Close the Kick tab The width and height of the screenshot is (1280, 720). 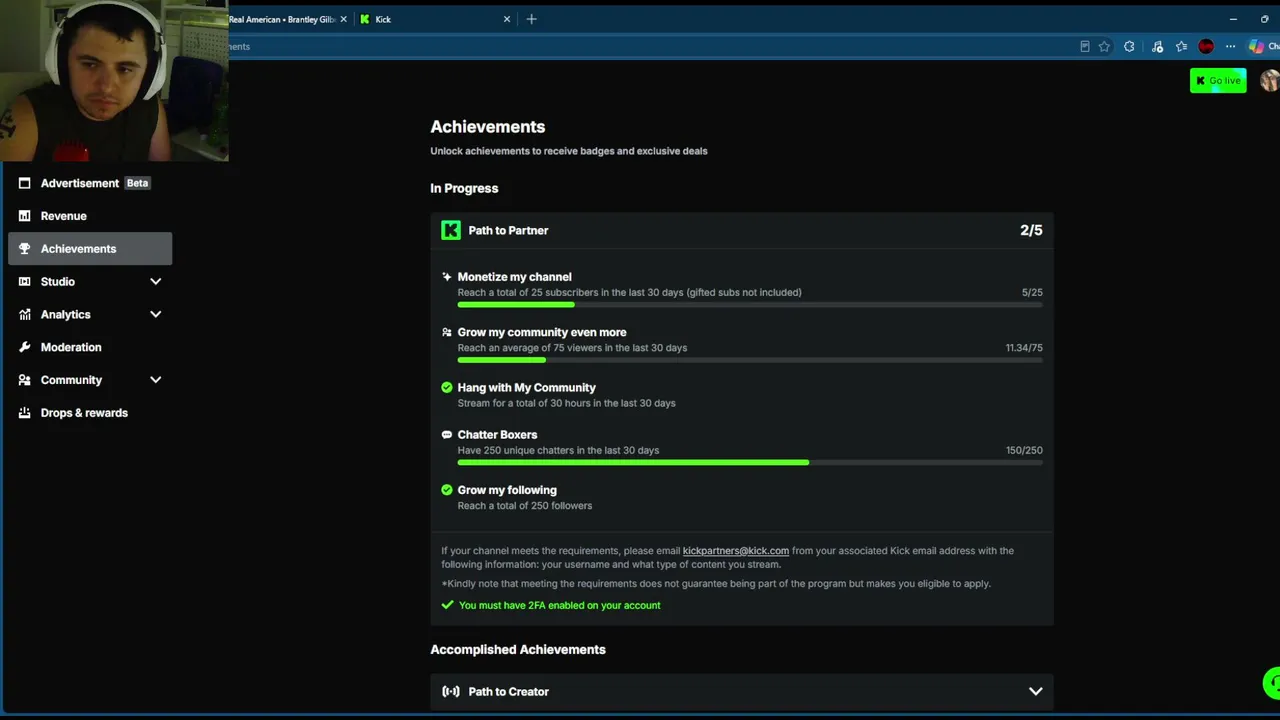point(507,19)
